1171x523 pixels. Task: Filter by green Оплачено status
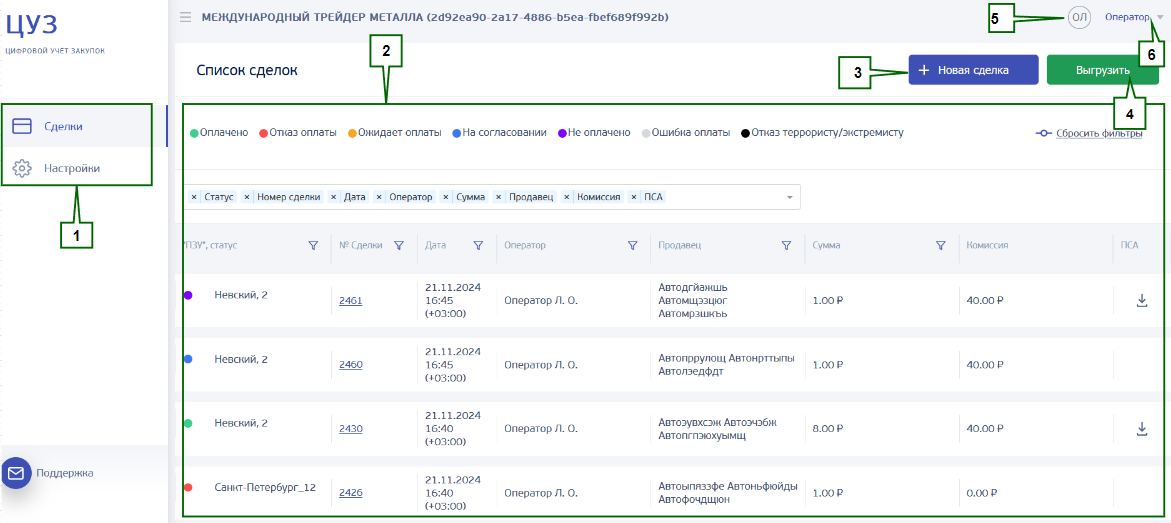click(219, 133)
